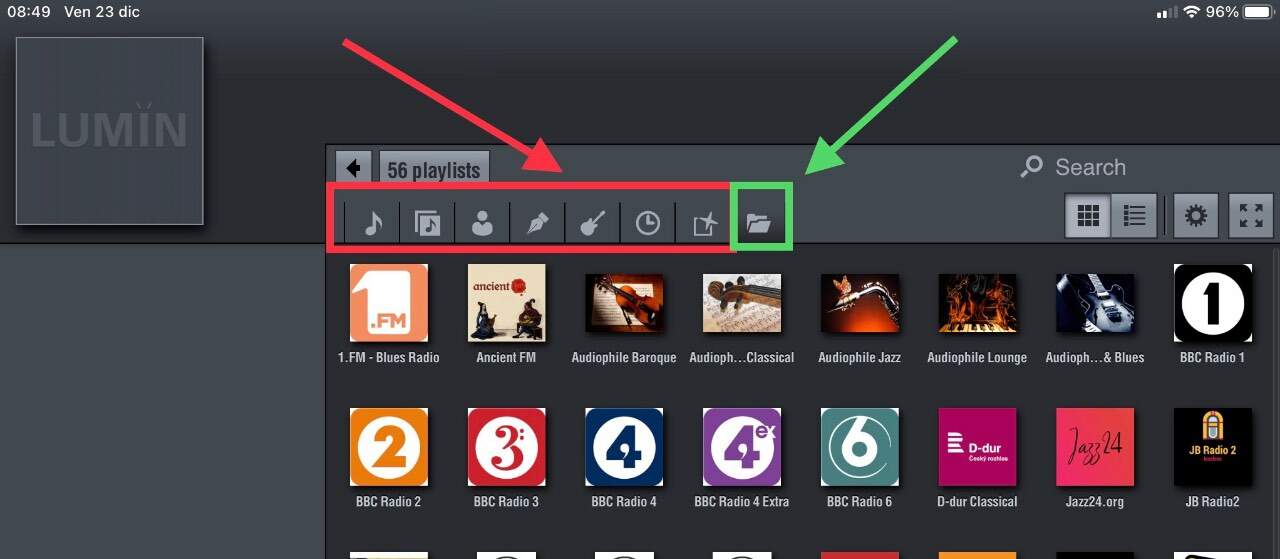
Task: Click the 'D-dur Classical' label
Action: [x=977, y=502]
